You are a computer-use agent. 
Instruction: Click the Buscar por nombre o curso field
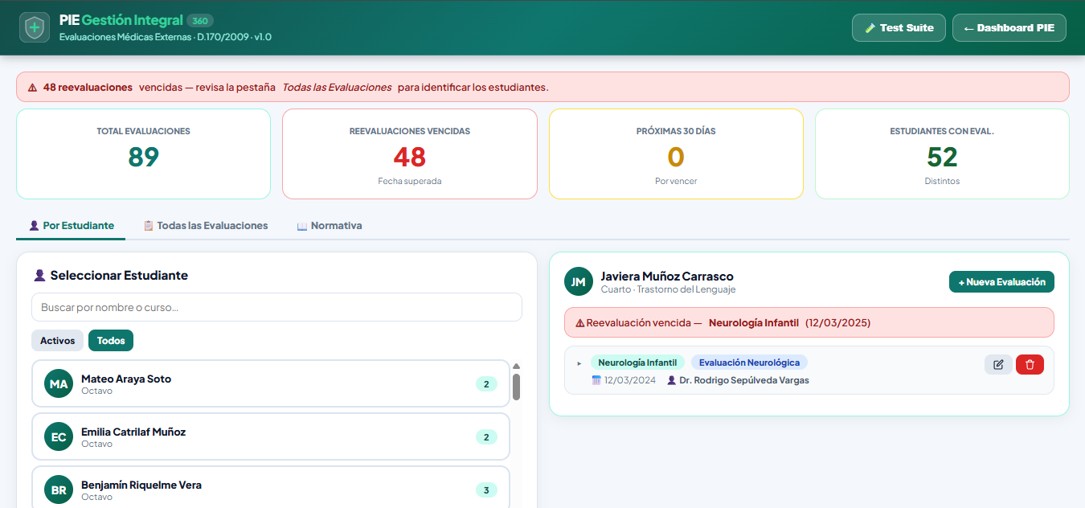277,307
